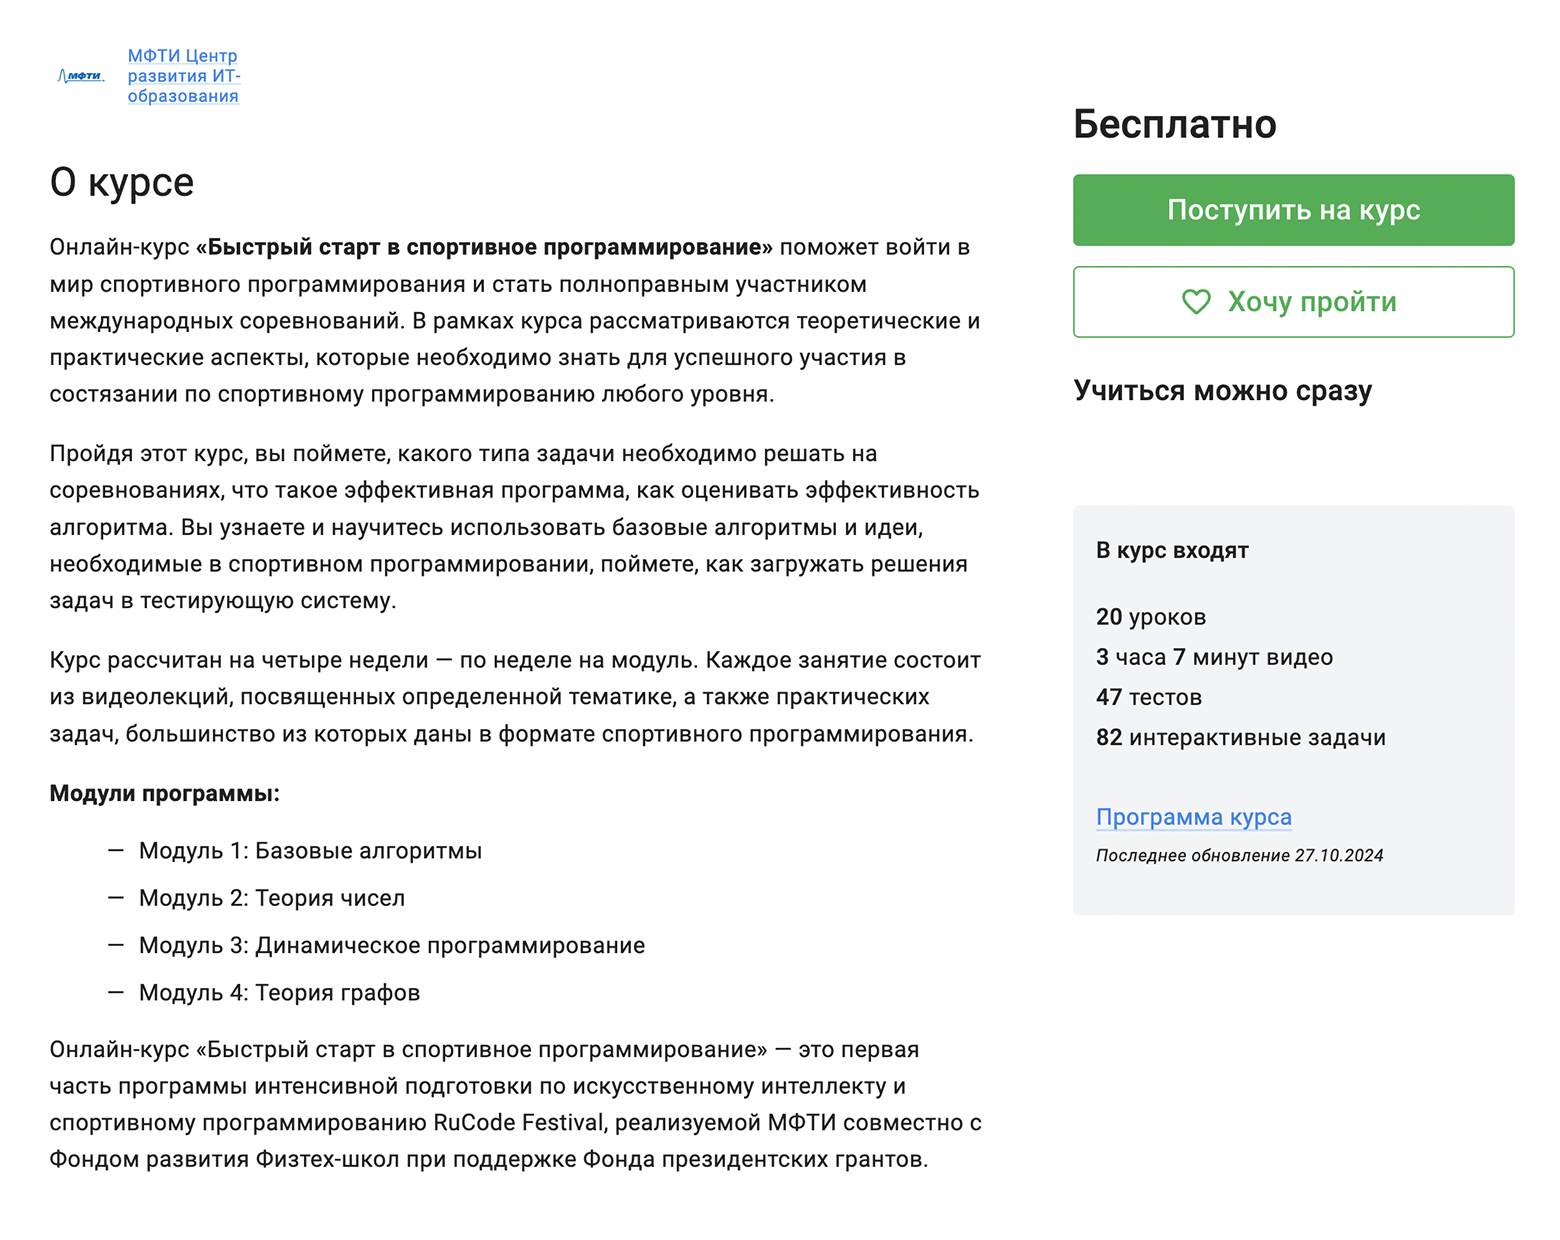
Task: Select the «20 уроков» info line
Action: tap(1151, 617)
